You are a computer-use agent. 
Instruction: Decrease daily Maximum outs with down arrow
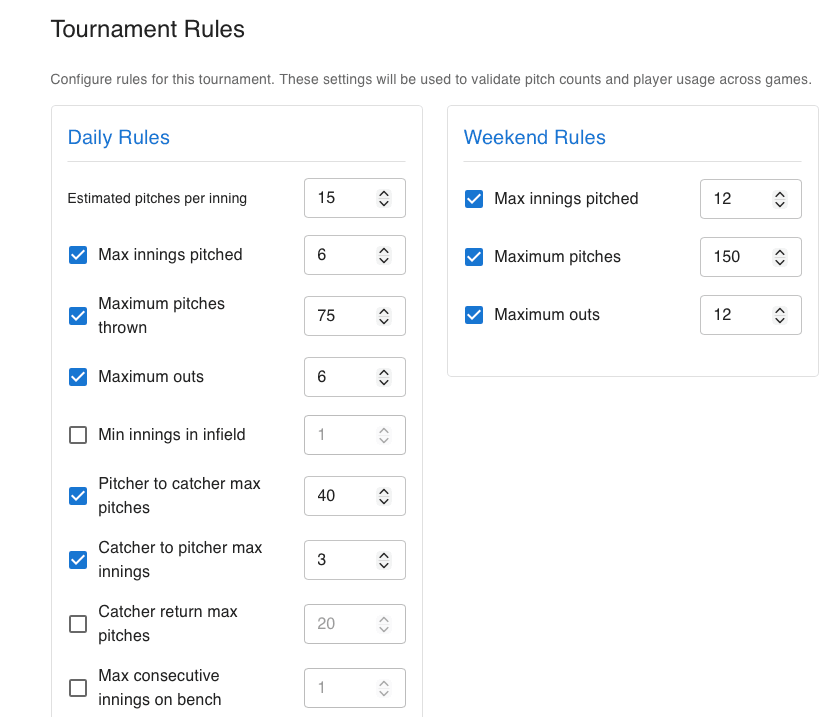point(385,382)
